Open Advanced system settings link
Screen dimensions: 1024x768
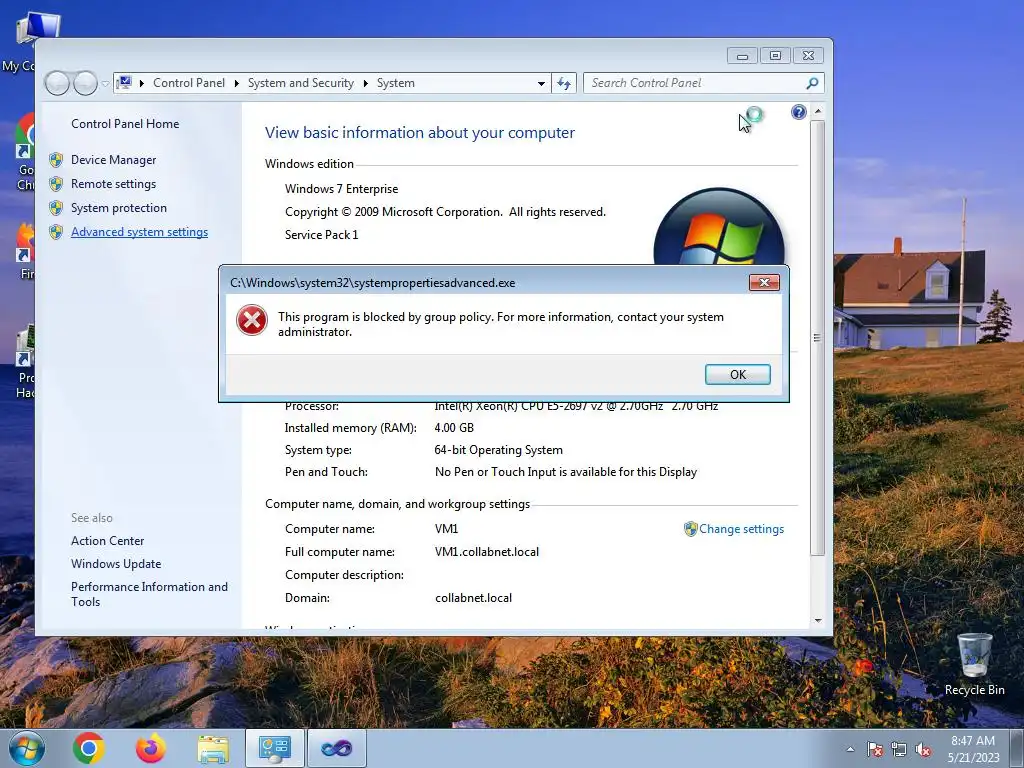[x=140, y=232]
